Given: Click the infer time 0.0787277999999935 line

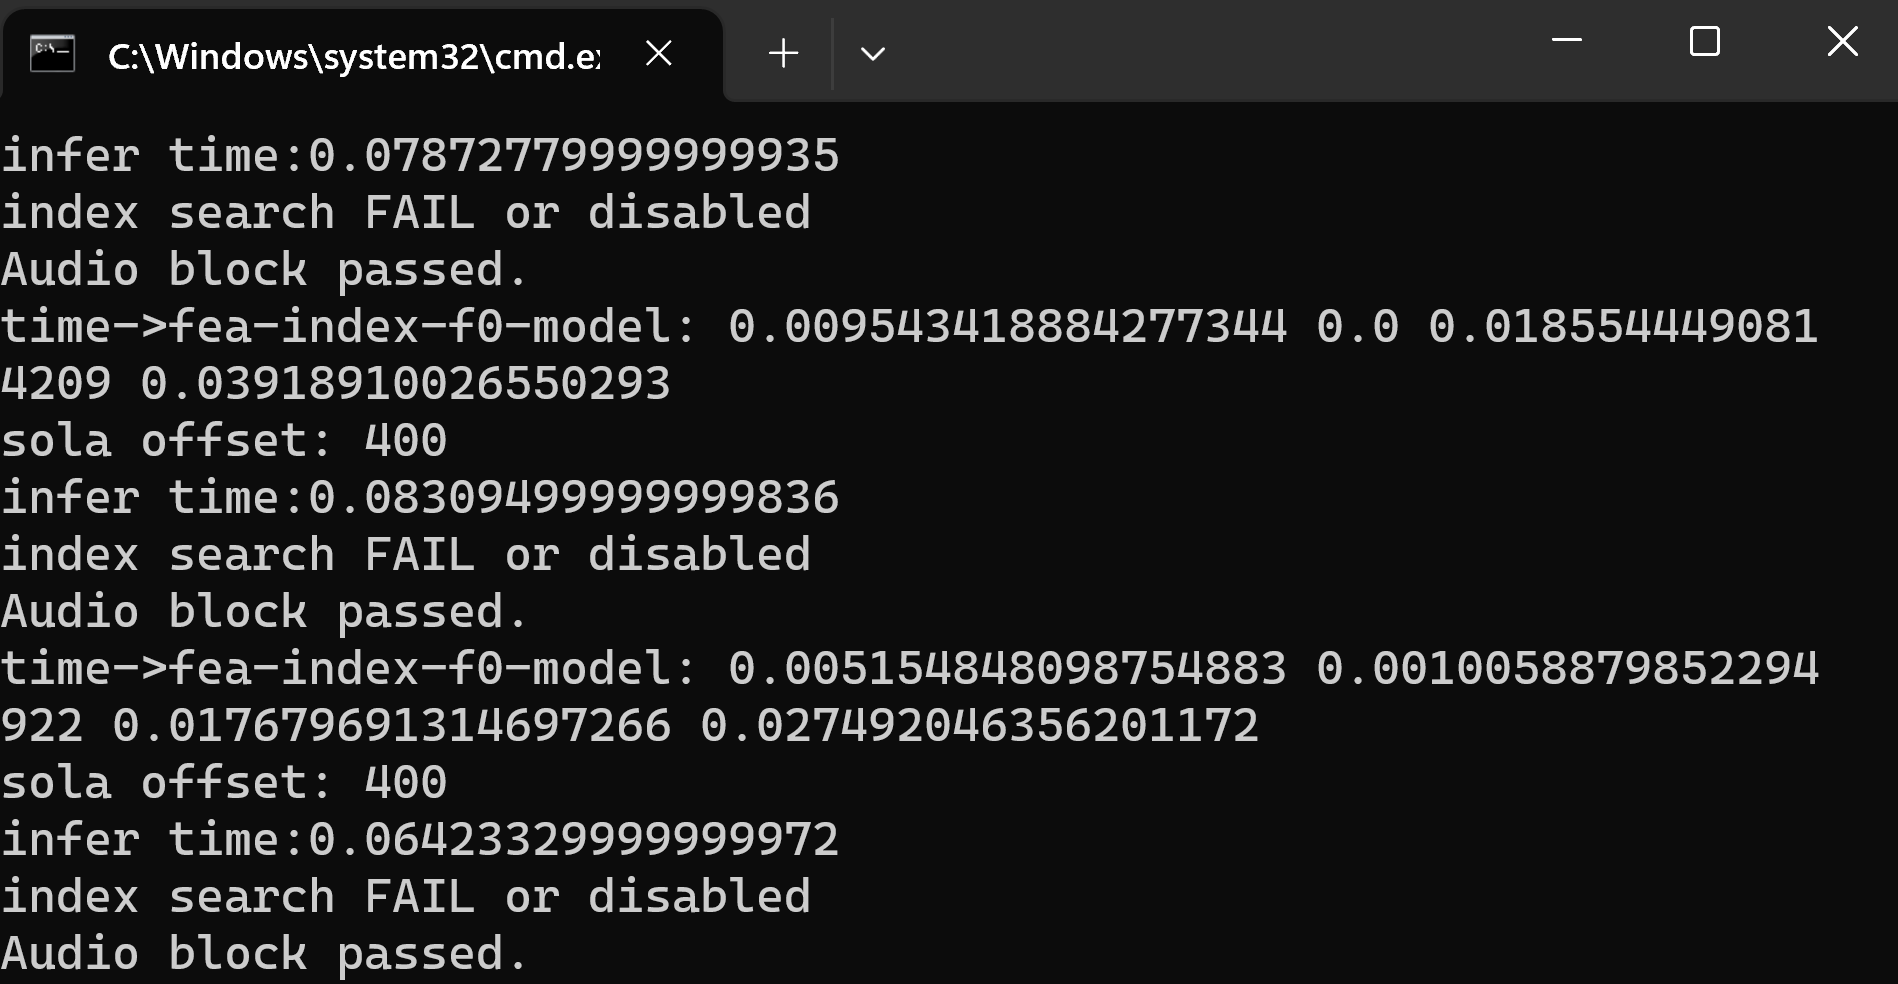Looking at the screenshot, I should click(420, 156).
